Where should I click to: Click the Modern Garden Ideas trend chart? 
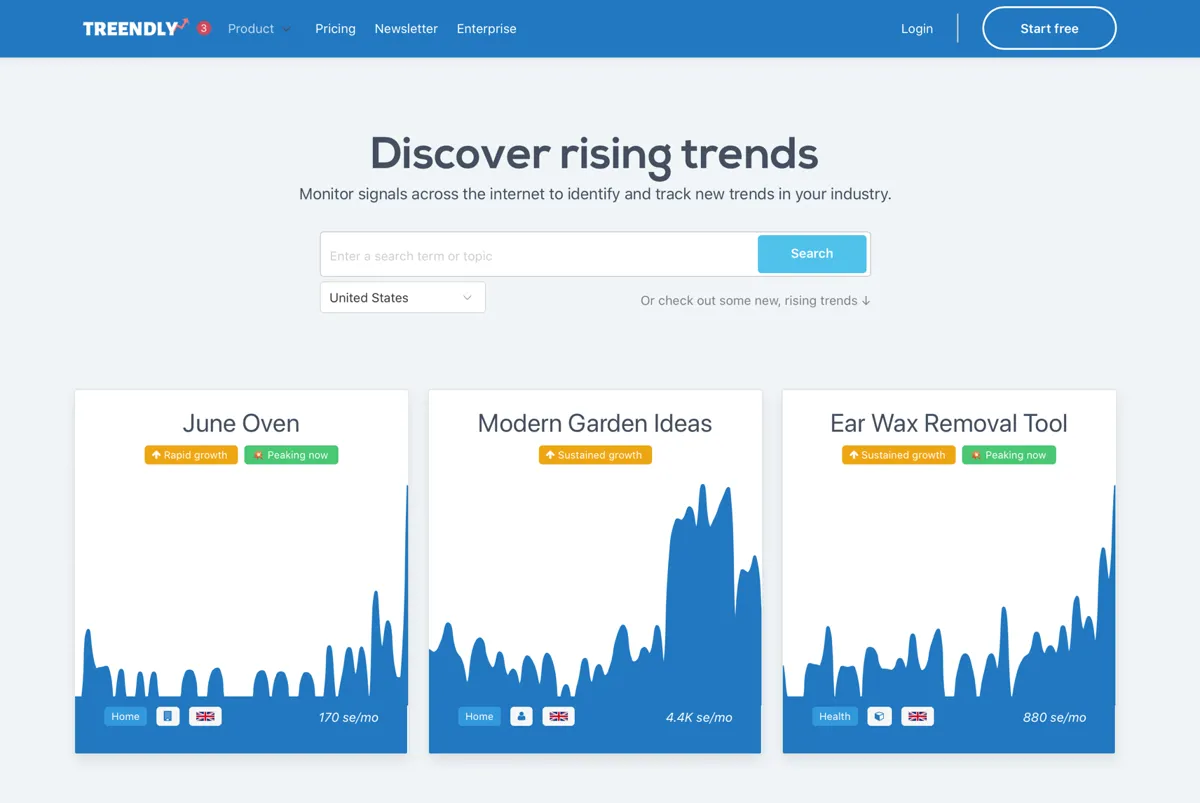point(595,600)
